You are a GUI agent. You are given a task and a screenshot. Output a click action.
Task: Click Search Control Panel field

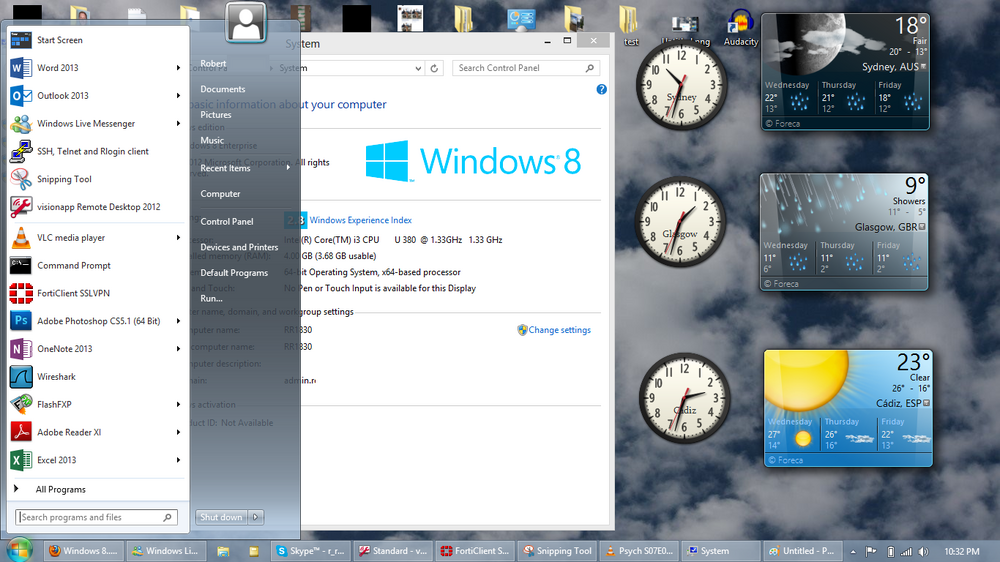point(526,68)
